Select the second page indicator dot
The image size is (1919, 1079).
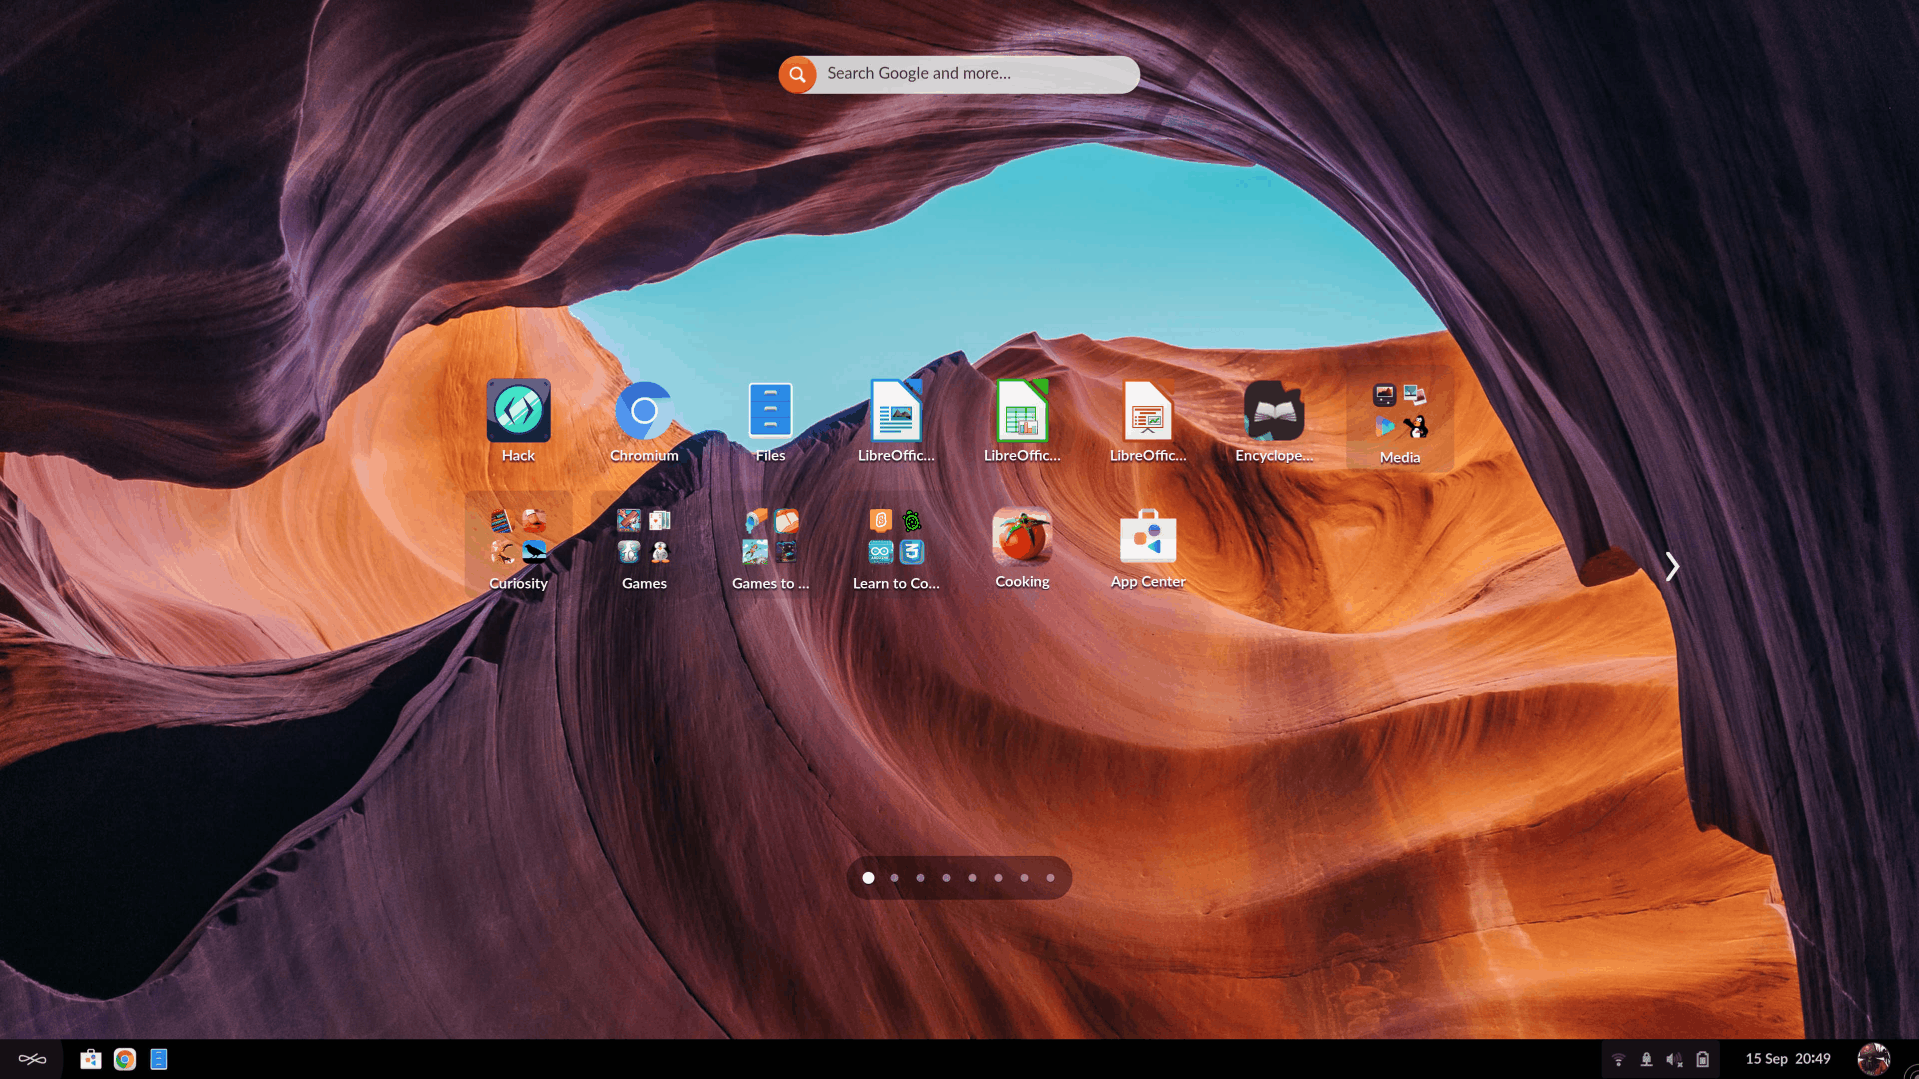(894, 878)
